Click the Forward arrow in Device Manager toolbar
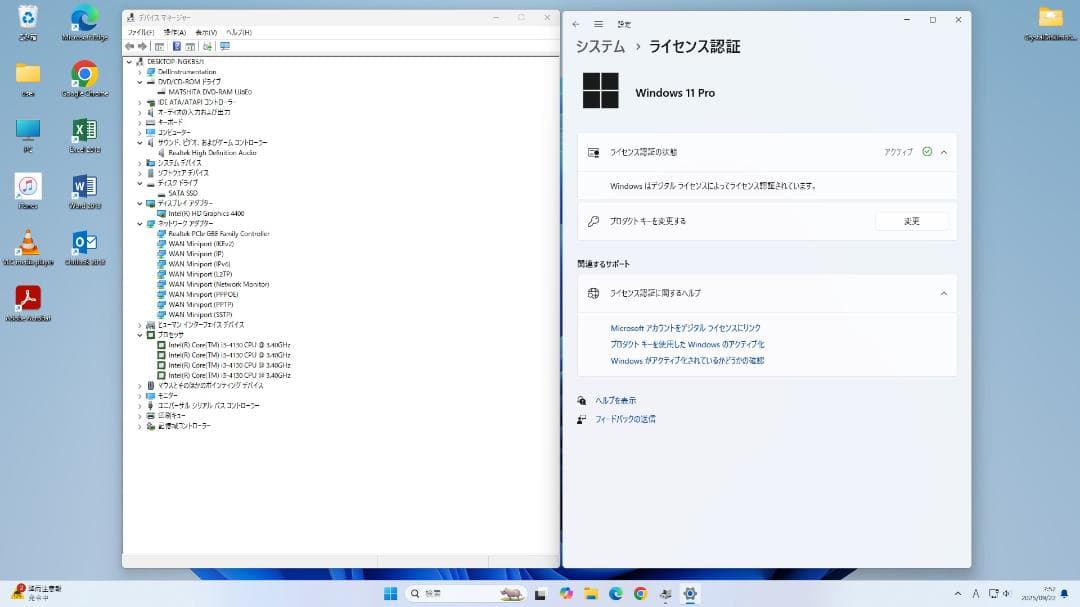Image resolution: width=1080 pixels, height=607 pixels. coord(144,46)
